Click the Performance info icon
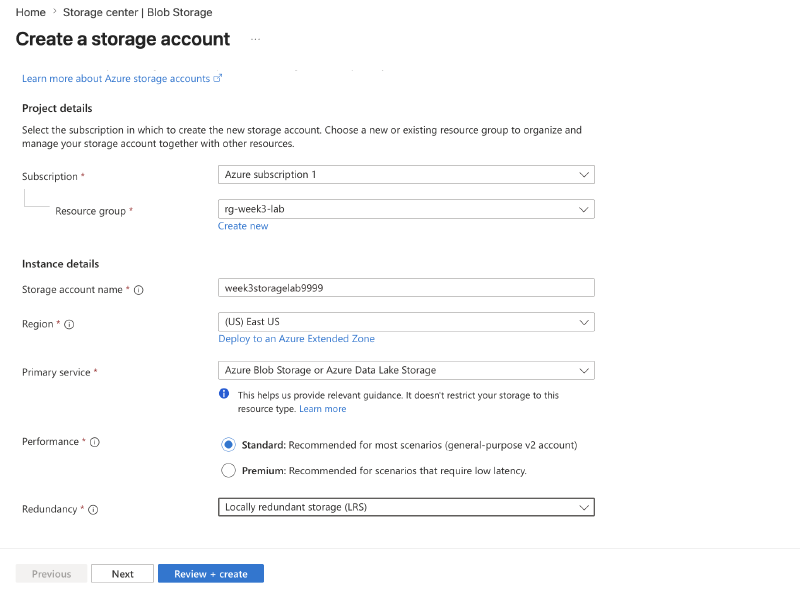 pos(94,442)
